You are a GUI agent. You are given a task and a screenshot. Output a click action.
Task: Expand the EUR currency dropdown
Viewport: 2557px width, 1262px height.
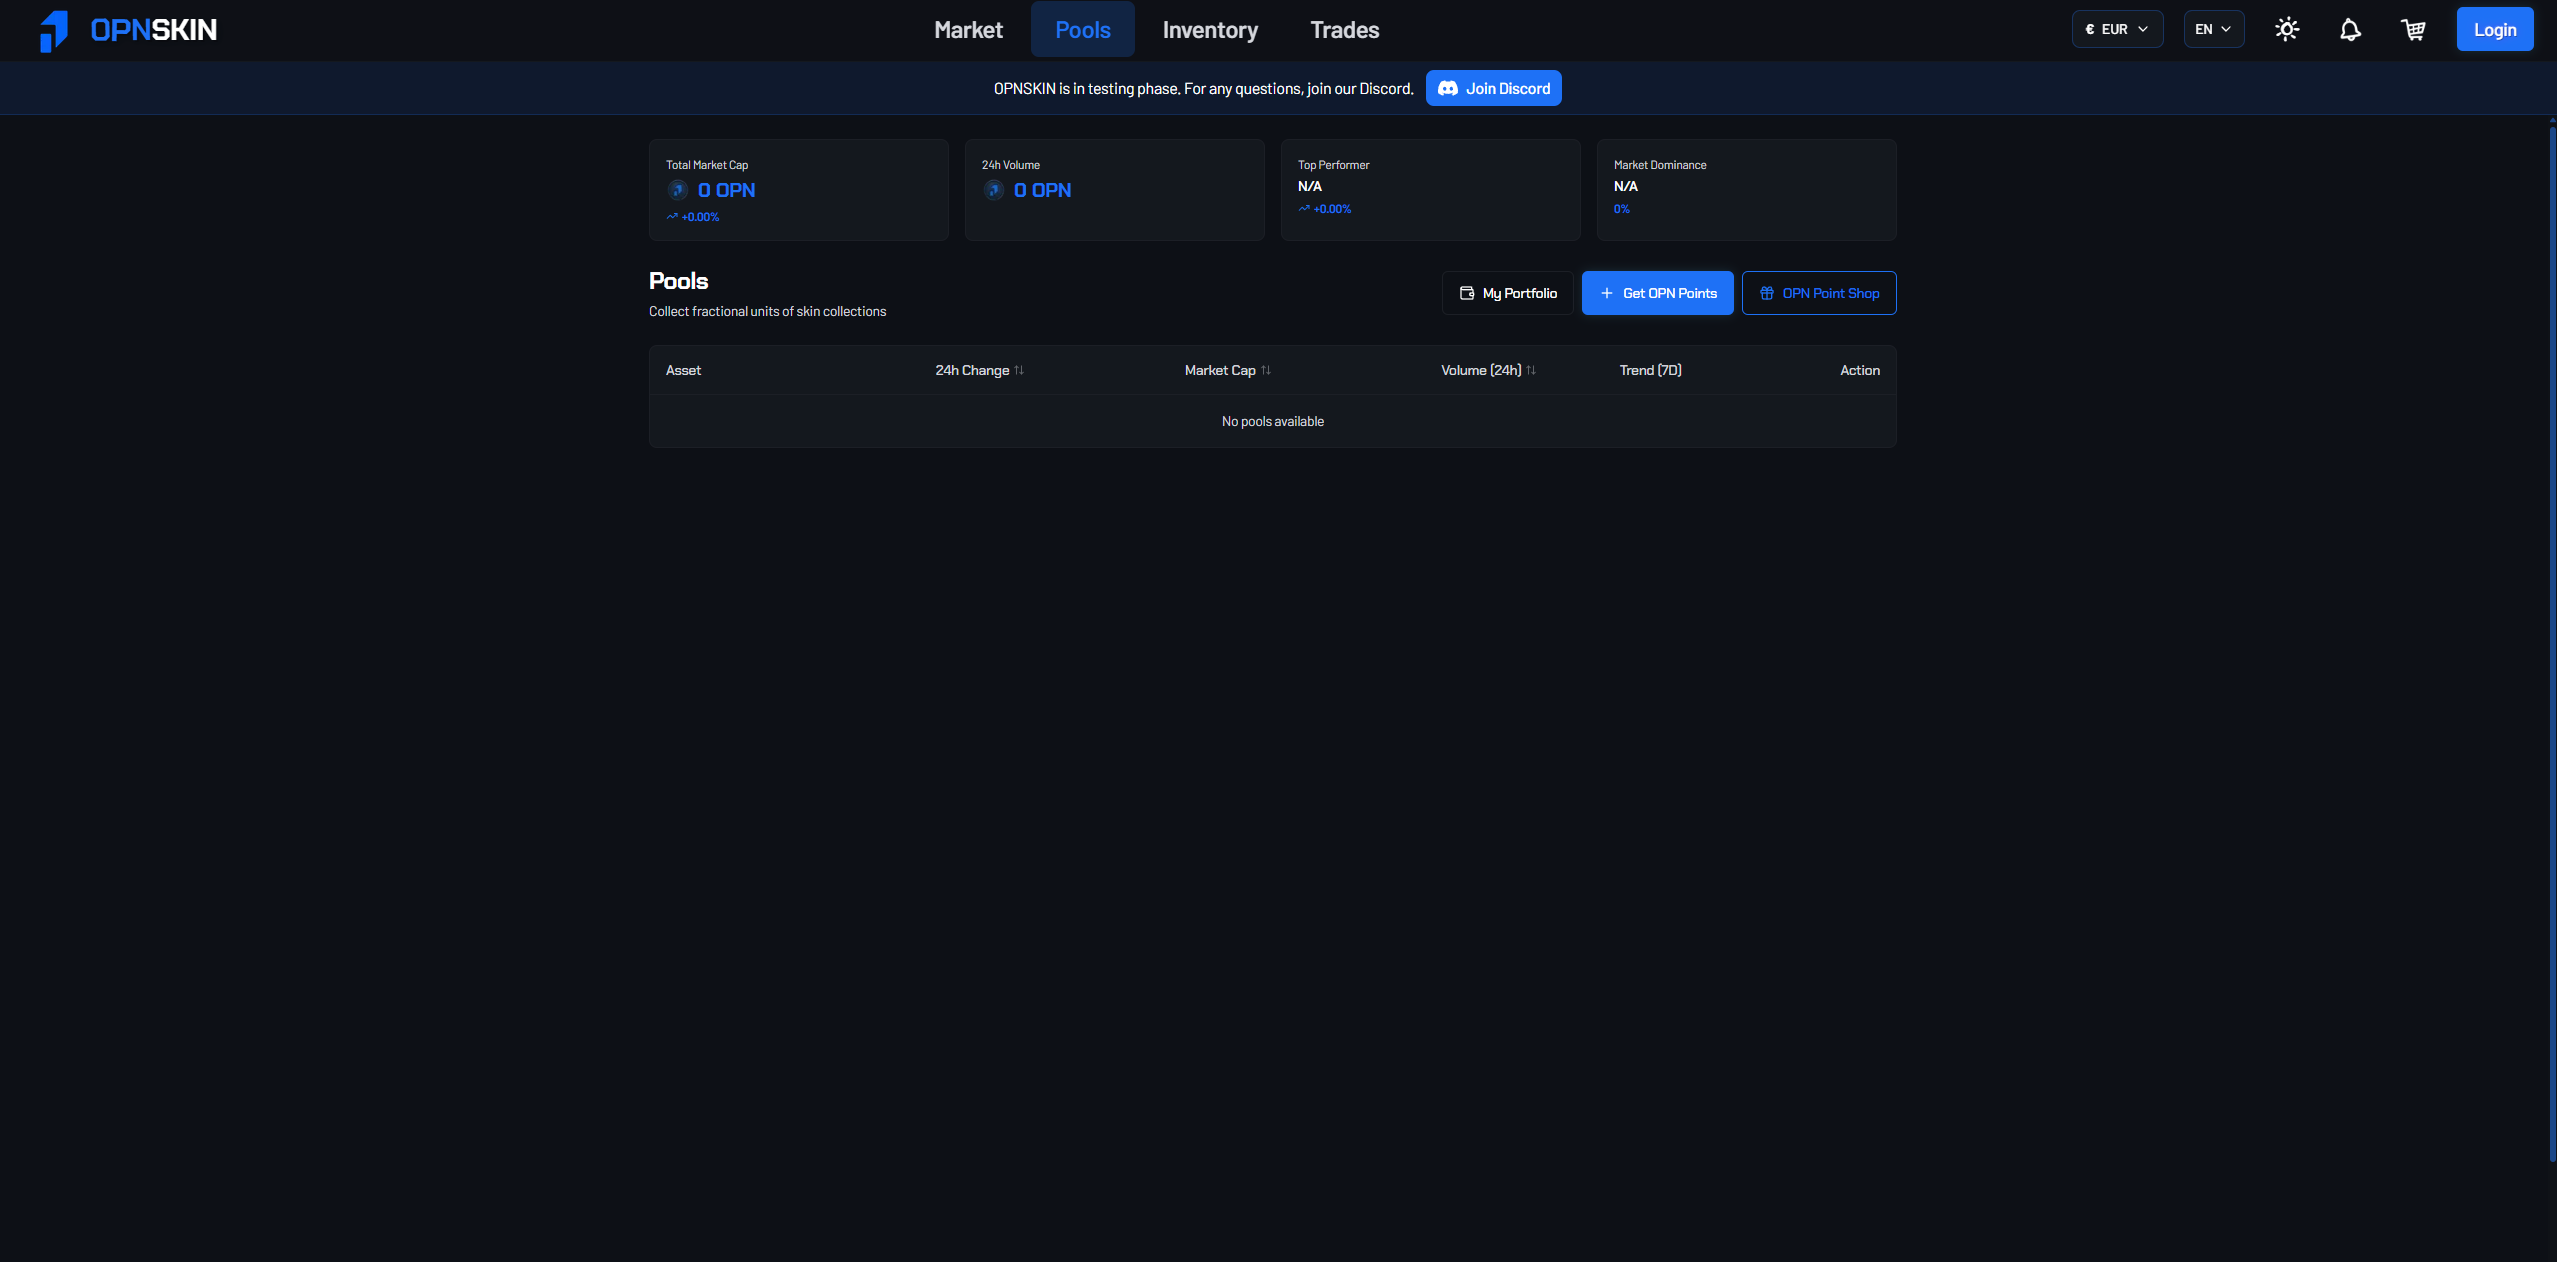click(2117, 30)
